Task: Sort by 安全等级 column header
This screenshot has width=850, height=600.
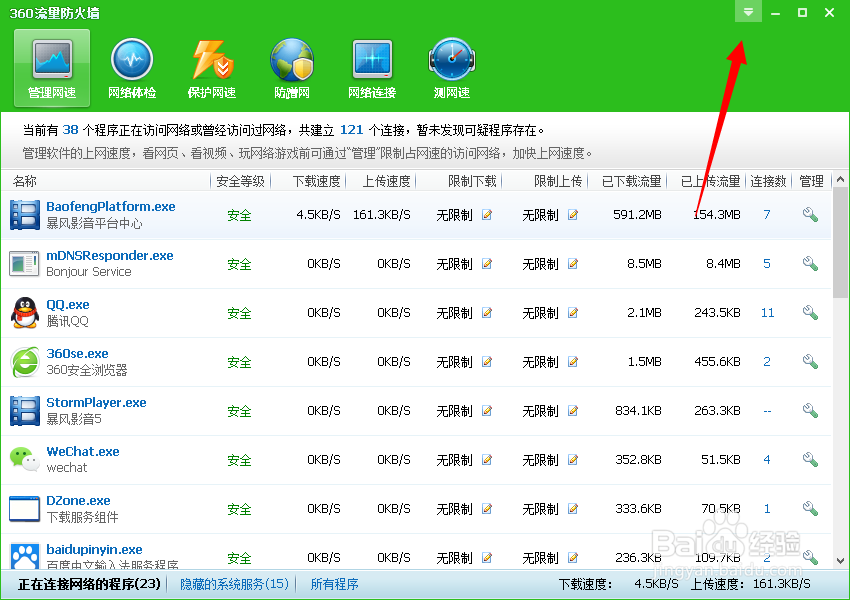Action: 240,181
